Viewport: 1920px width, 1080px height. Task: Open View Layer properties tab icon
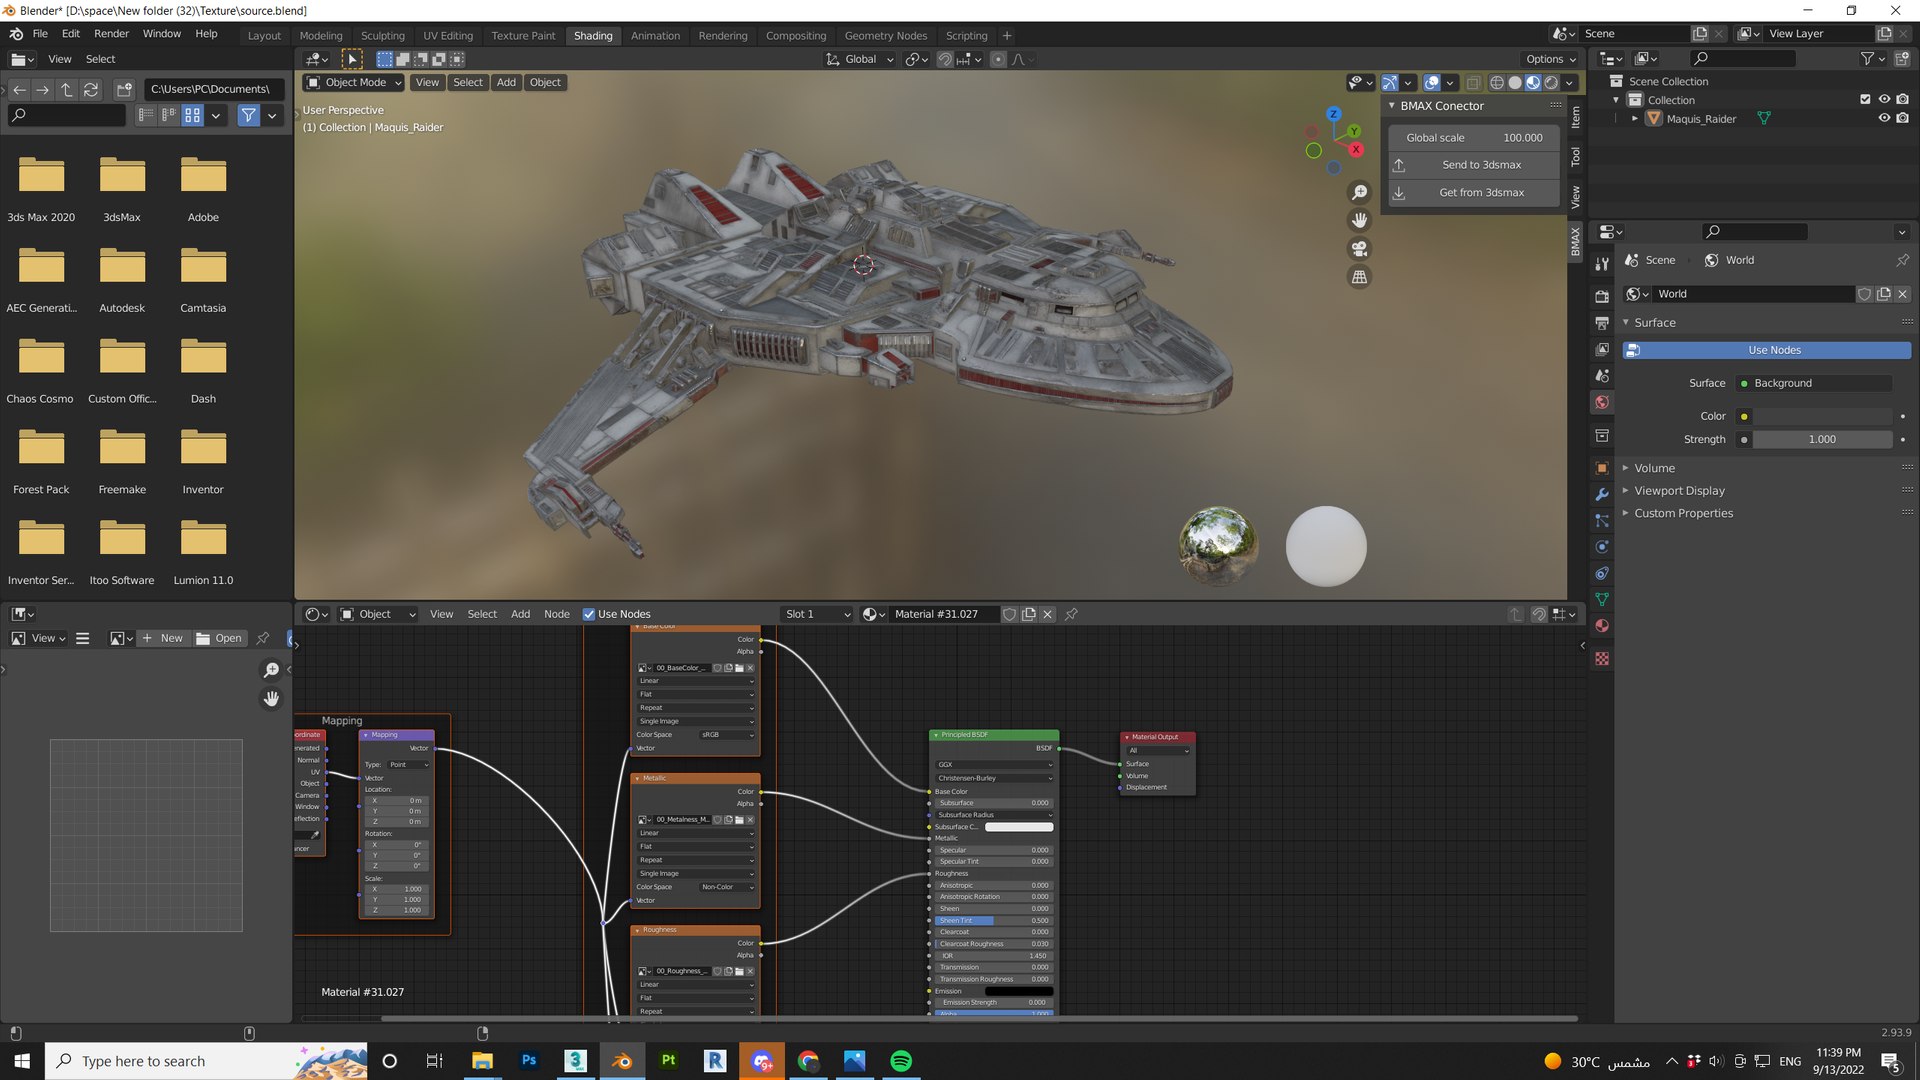(1602, 349)
